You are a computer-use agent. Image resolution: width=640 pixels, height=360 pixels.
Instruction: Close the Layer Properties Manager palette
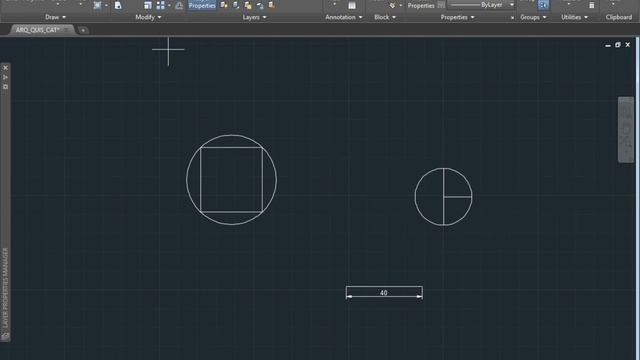click(5, 67)
